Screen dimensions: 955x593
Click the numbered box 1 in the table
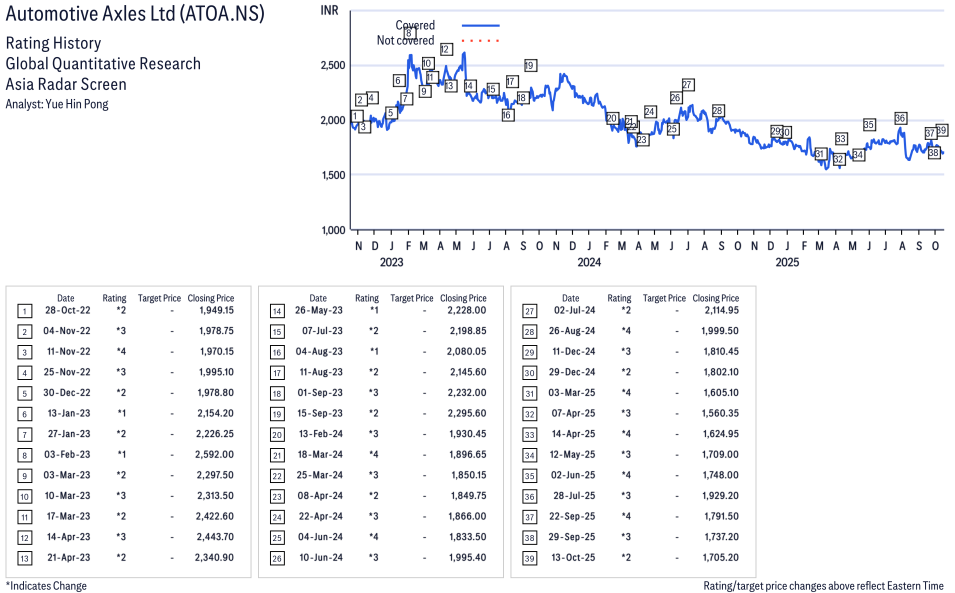click(24, 311)
